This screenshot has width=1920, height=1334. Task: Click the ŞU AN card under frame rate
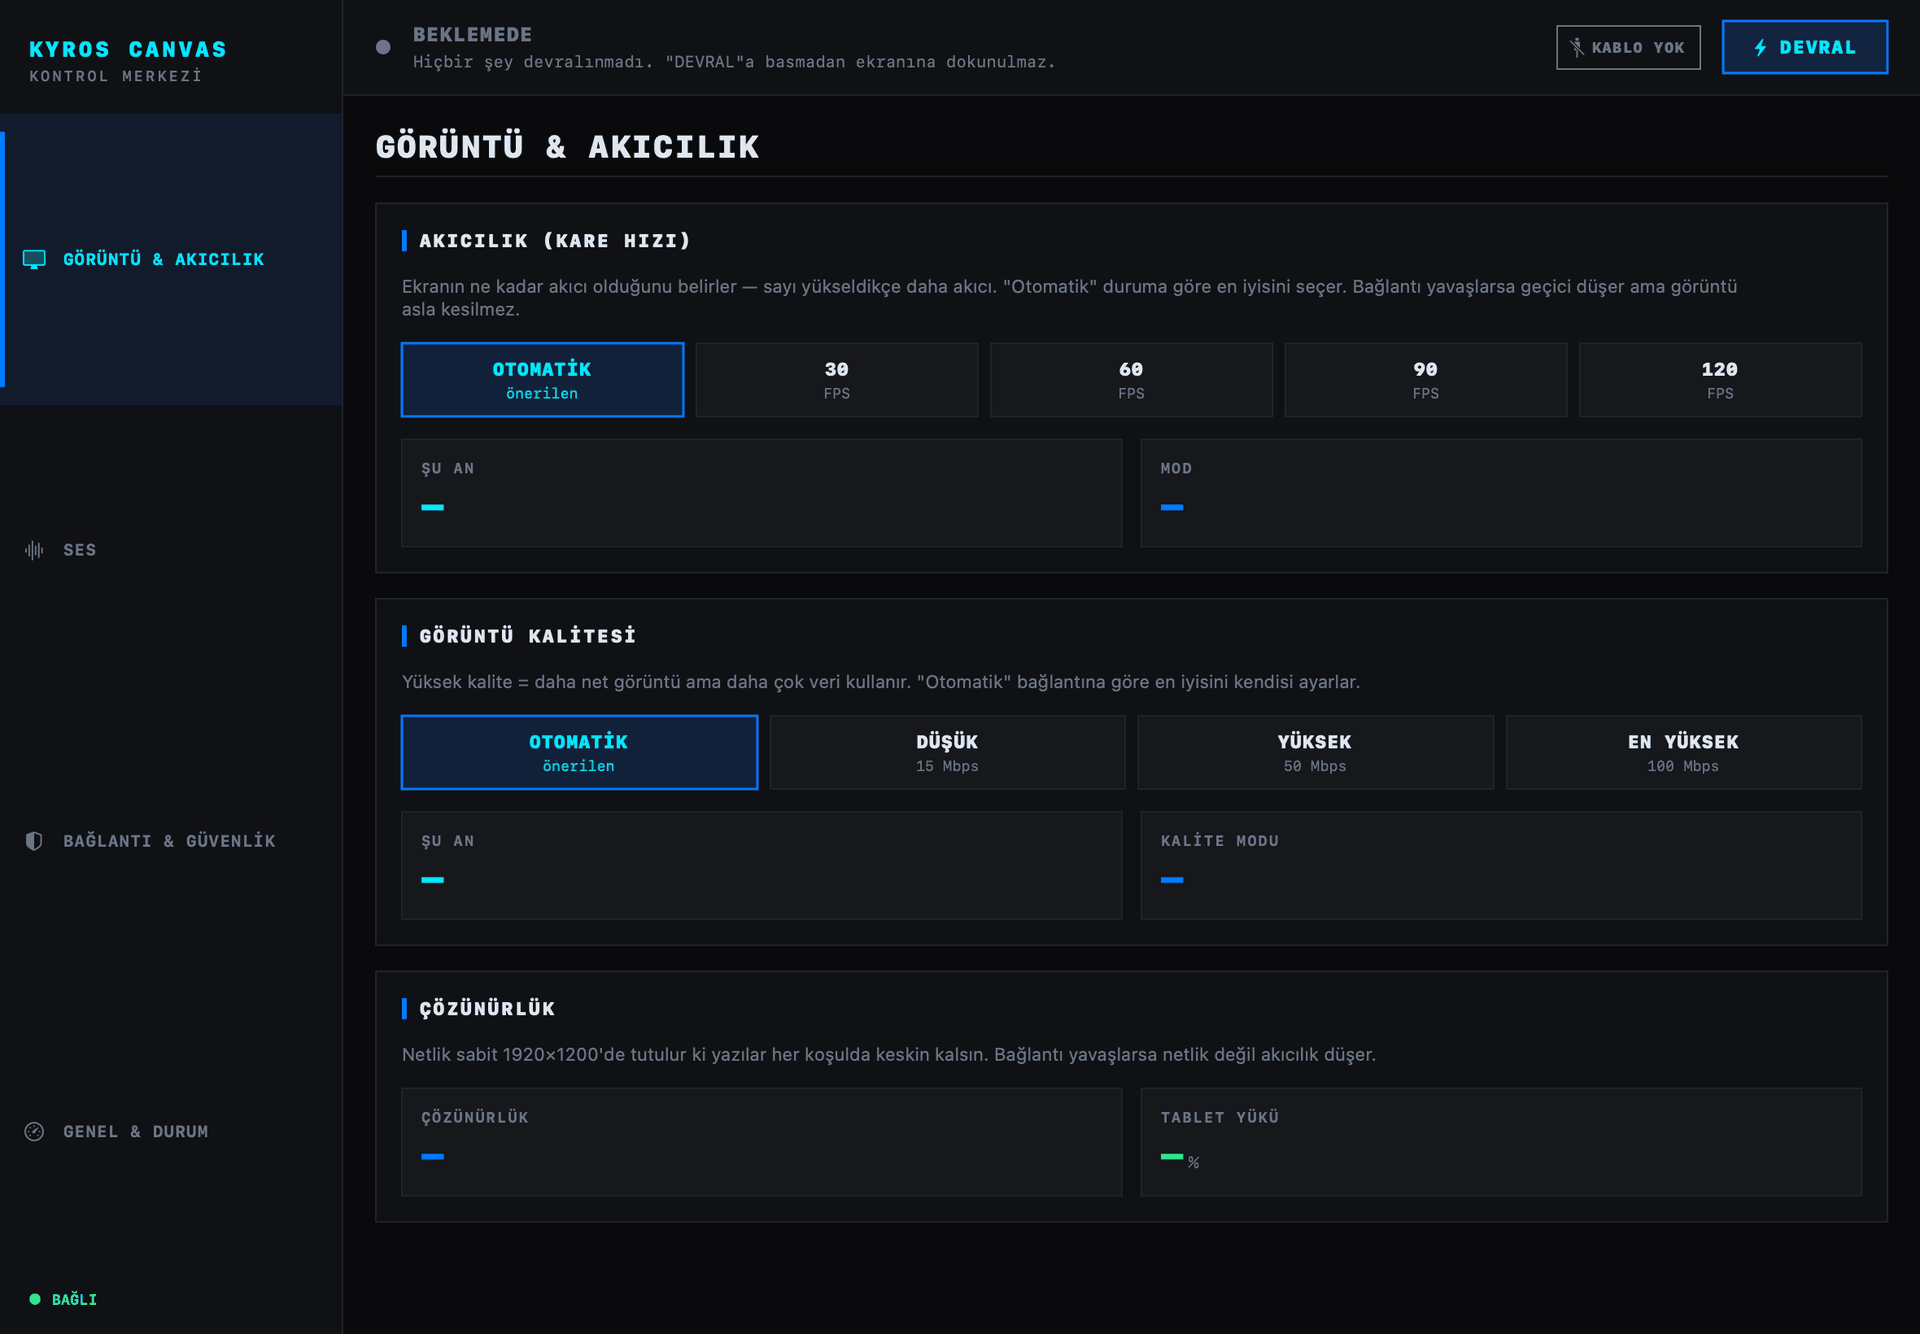pos(762,493)
